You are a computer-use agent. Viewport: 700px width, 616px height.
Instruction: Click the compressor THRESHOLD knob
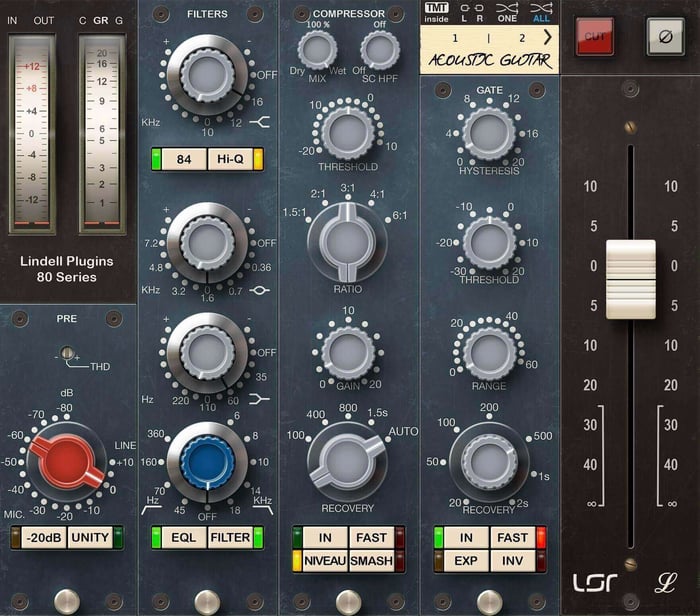(348, 132)
